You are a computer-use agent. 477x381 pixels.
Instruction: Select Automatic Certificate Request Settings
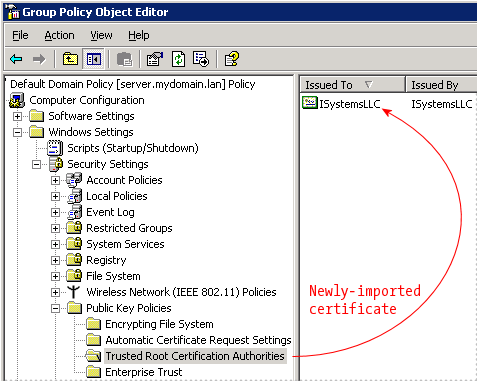tap(198, 340)
